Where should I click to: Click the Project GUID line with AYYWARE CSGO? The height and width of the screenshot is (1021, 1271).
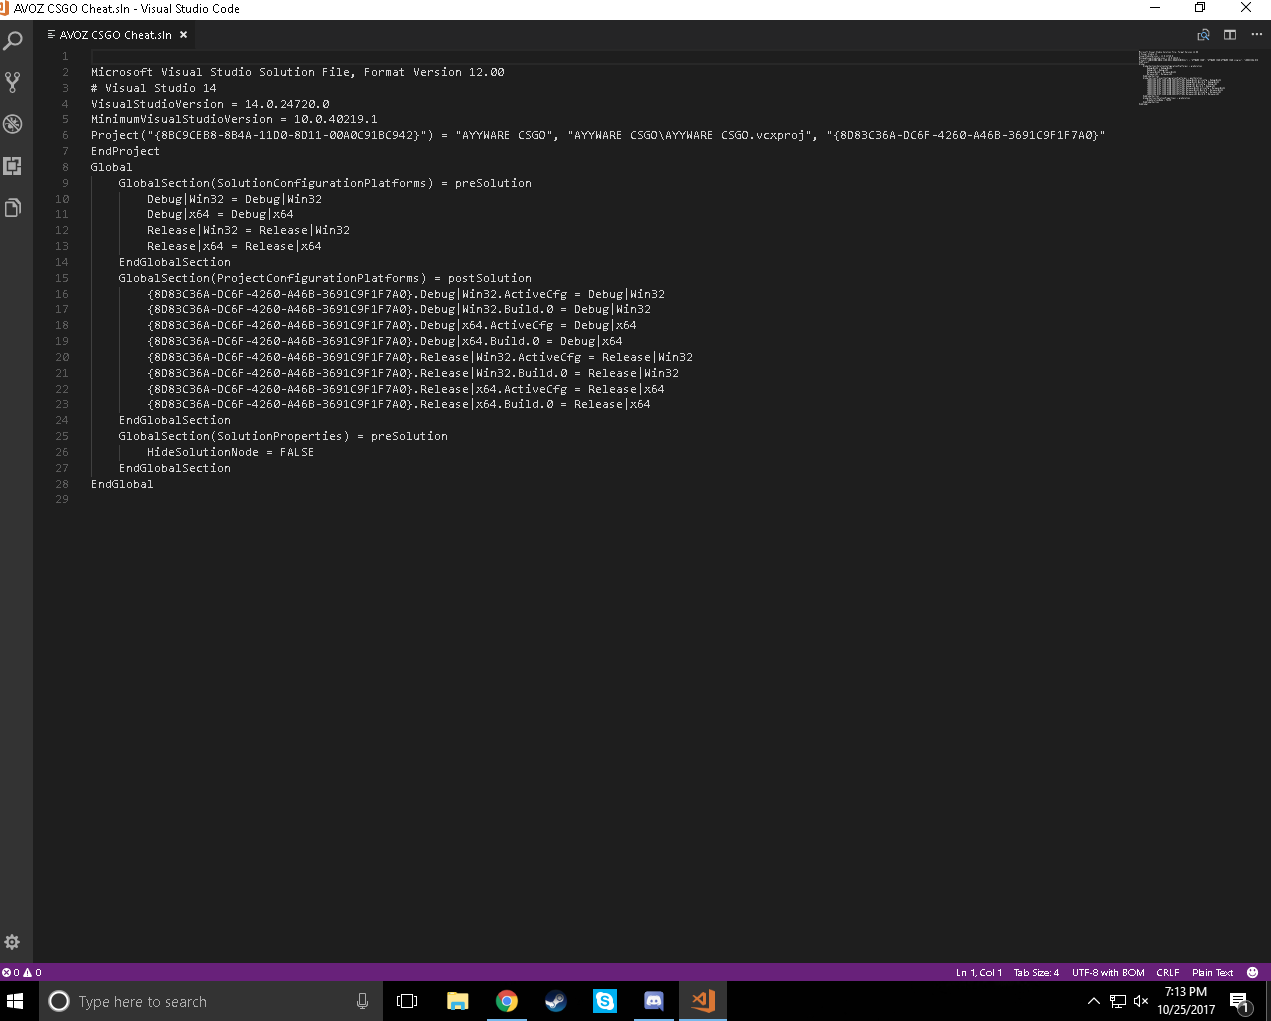coord(598,135)
